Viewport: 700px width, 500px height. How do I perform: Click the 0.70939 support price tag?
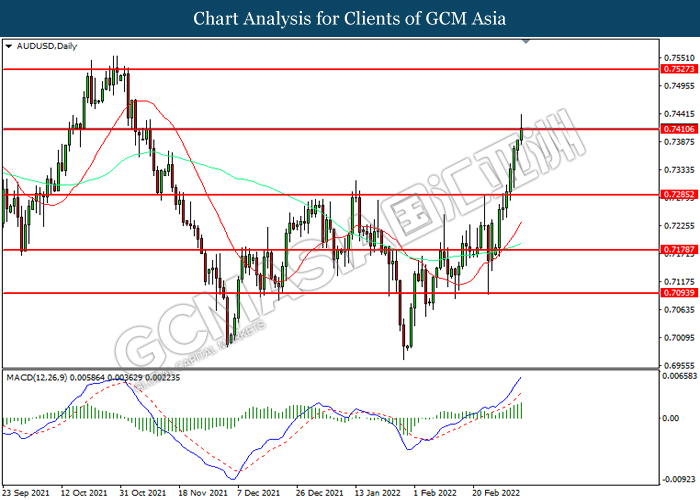coord(679,293)
